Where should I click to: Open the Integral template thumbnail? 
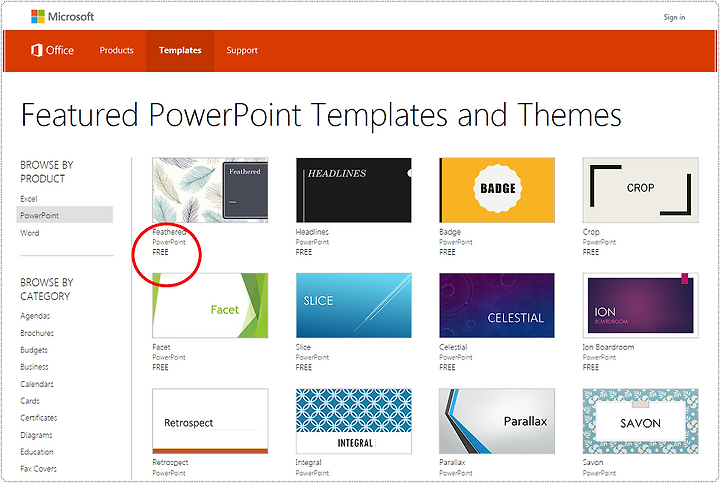(x=354, y=421)
